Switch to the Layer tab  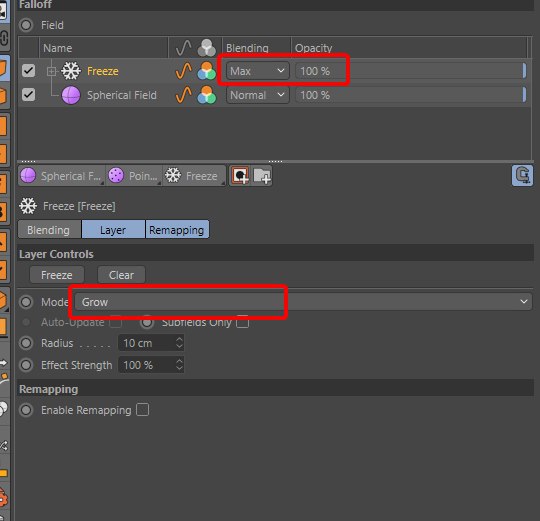click(x=113, y=230)
